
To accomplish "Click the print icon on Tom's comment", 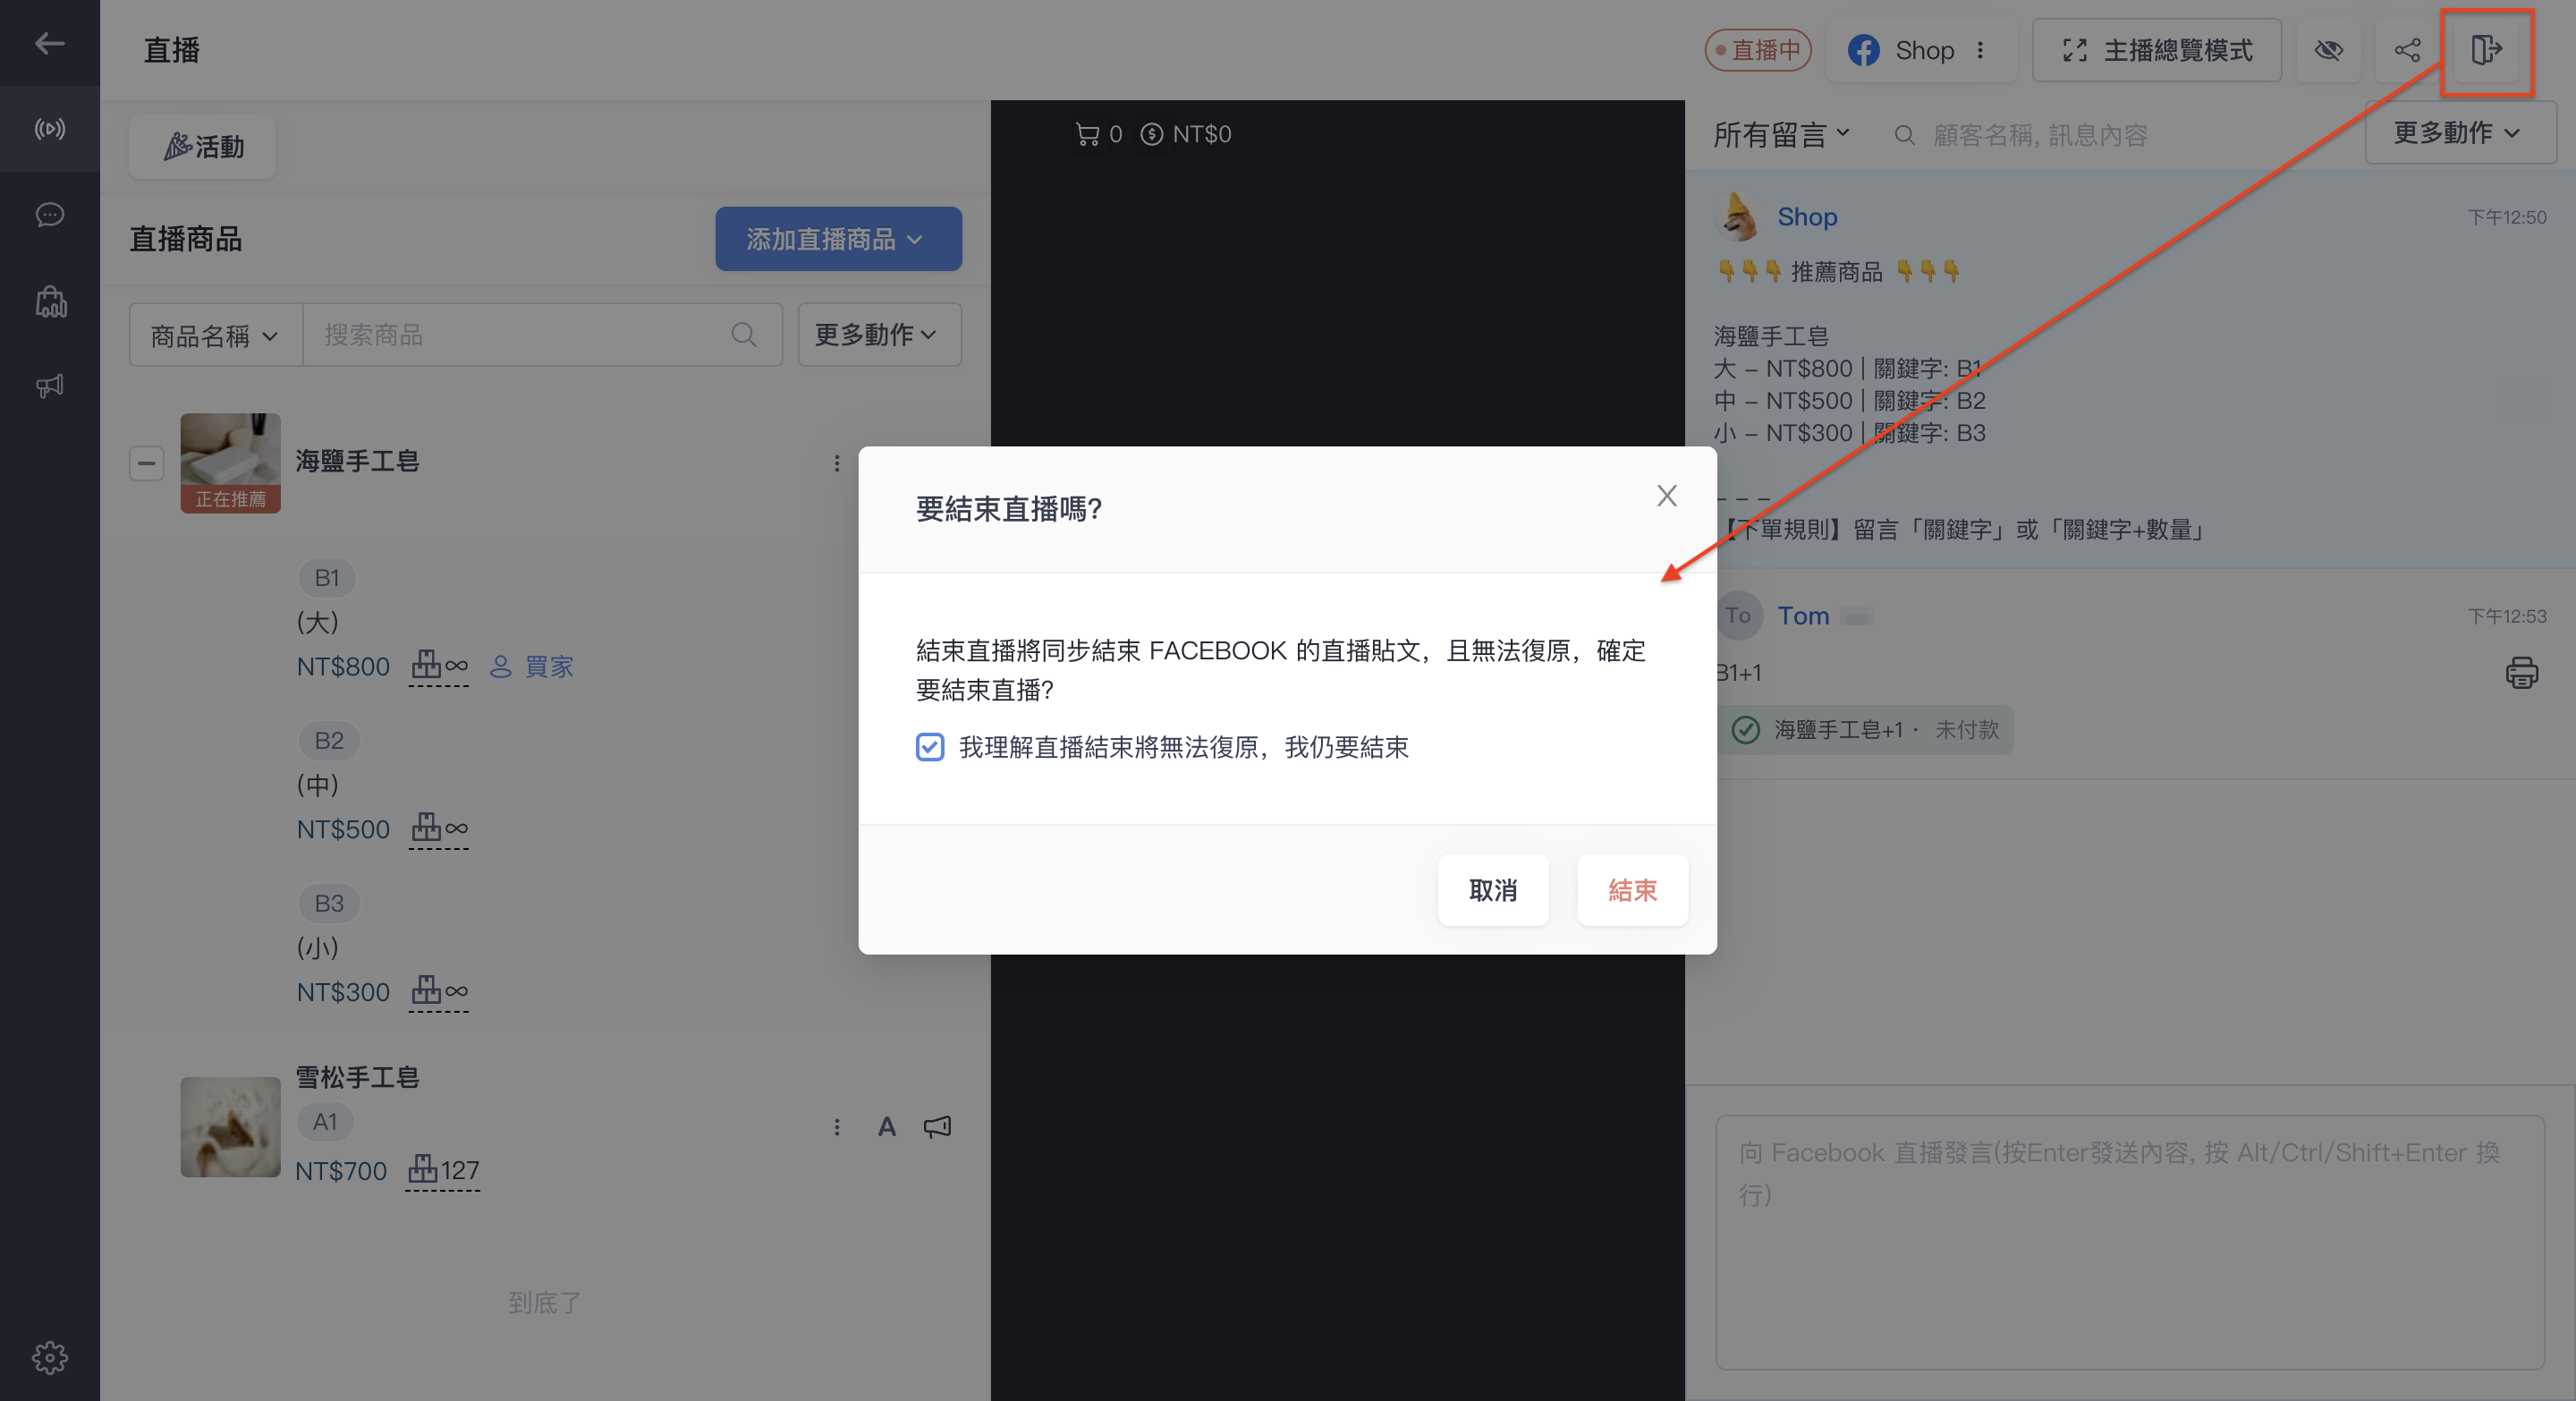I will pos(2521,672).
